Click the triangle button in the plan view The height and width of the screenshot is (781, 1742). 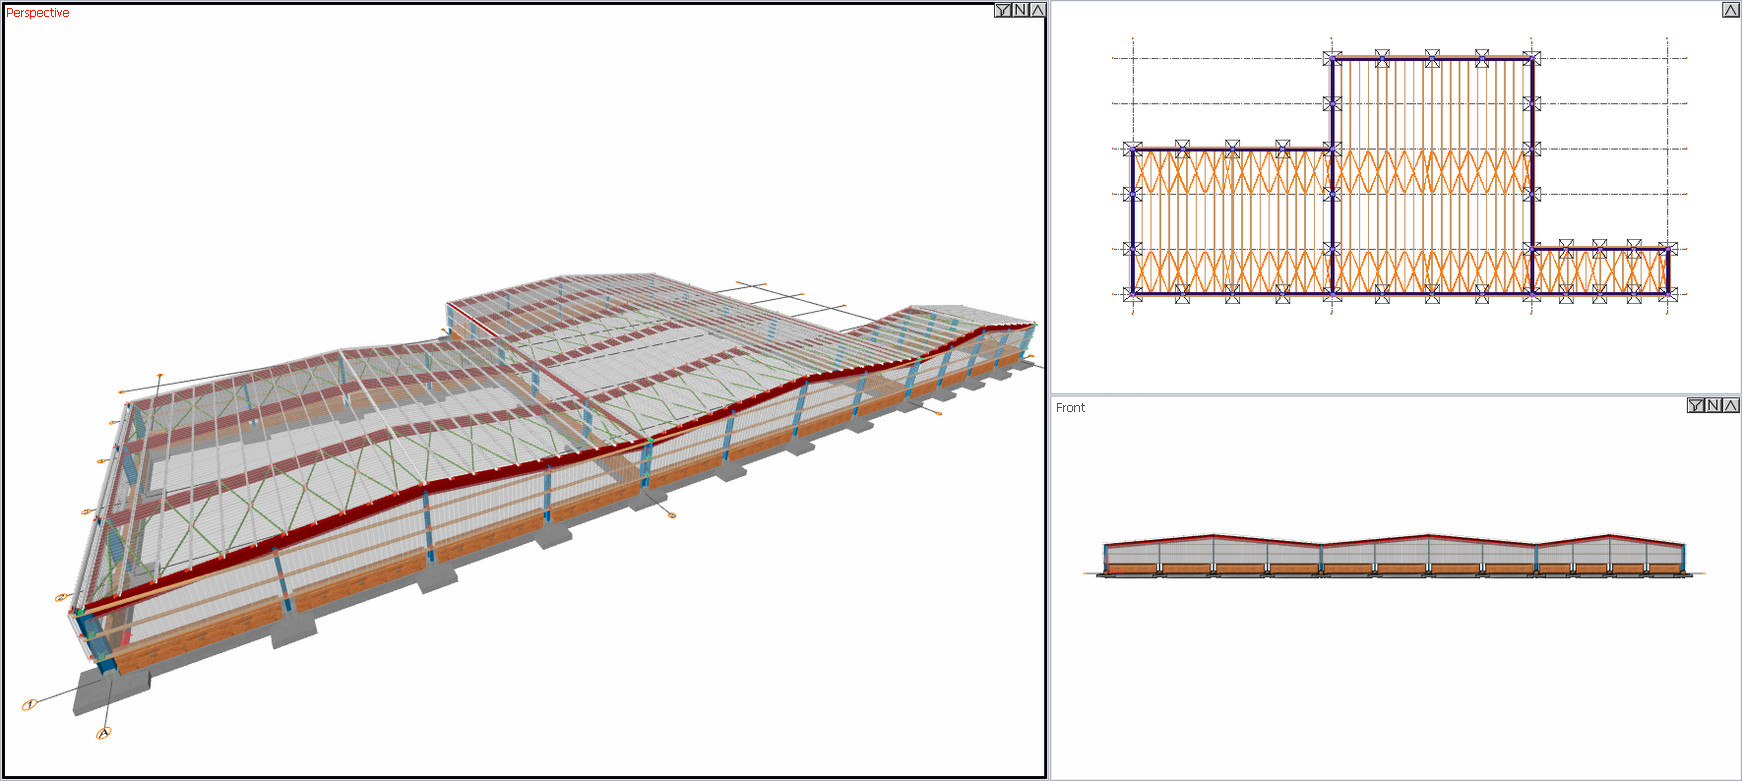1730,10
